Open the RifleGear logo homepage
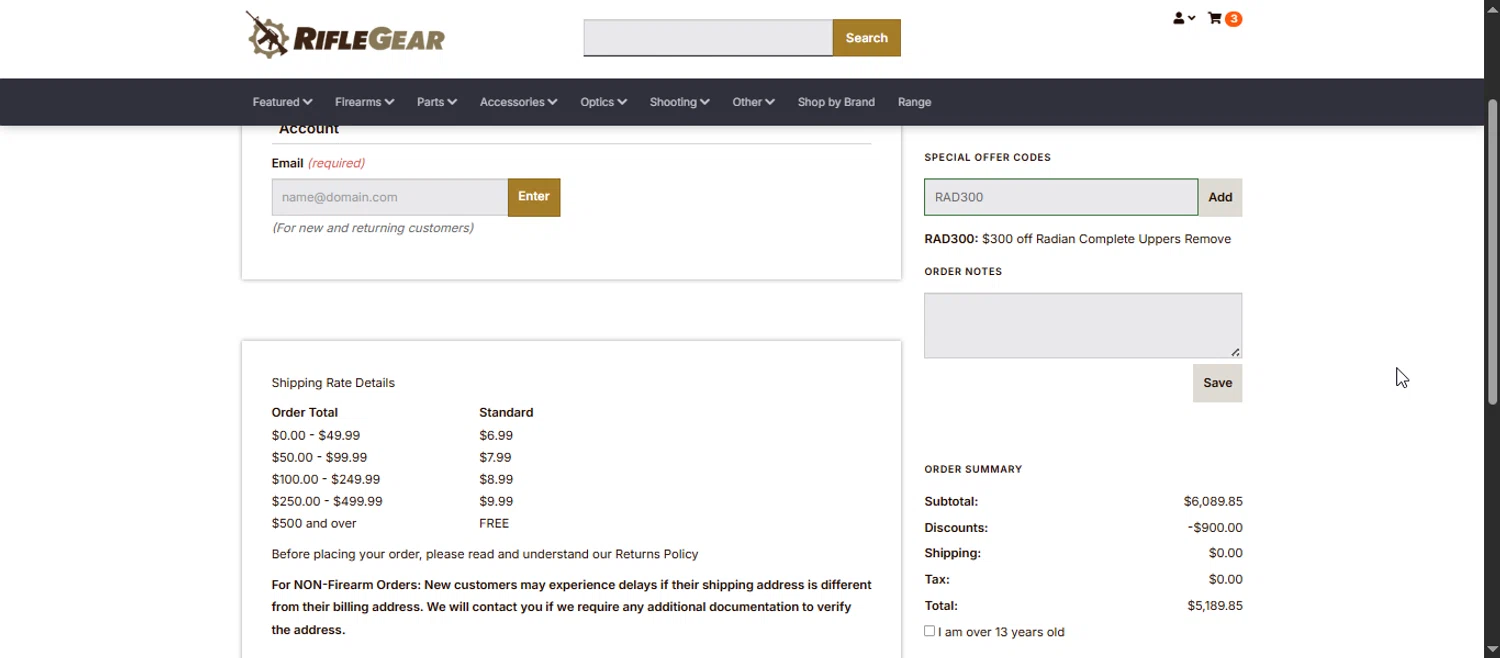Screen dimensions: 1500x658 [x=345, y=34]
